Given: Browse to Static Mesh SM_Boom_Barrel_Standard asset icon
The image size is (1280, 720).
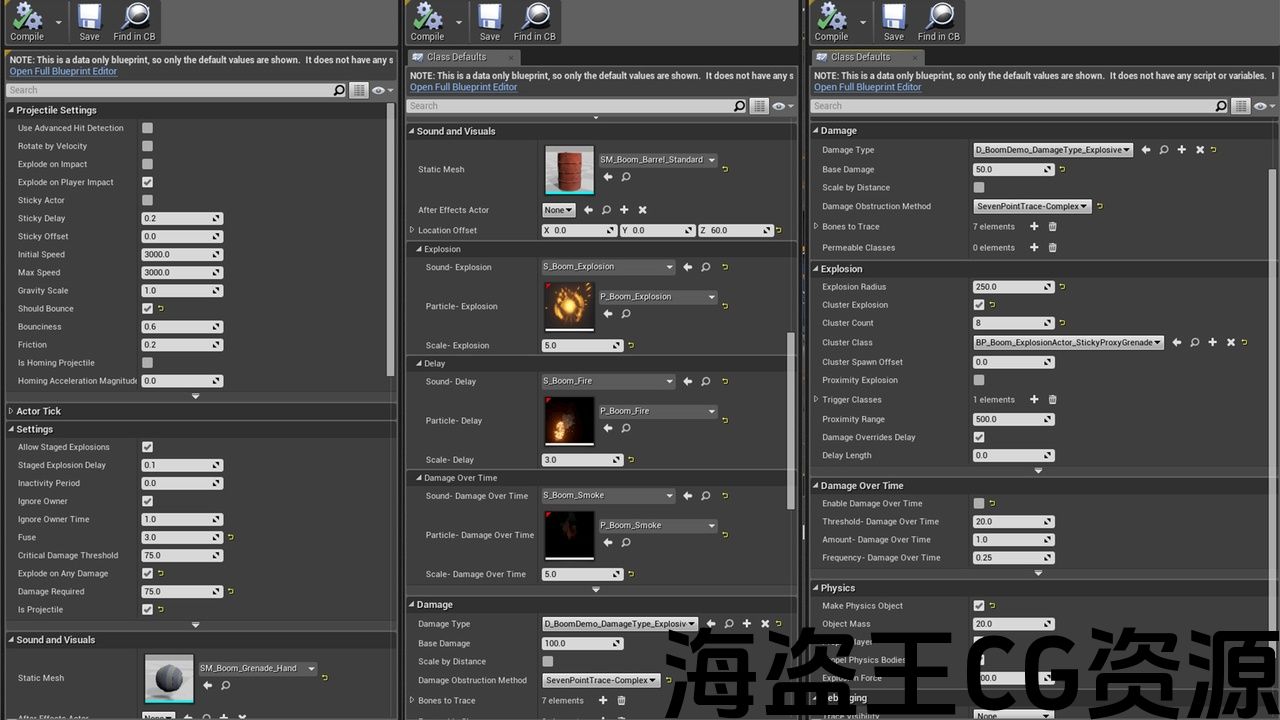Looking at the screenshot, I should pyautogui.click(x=626, y=177).
